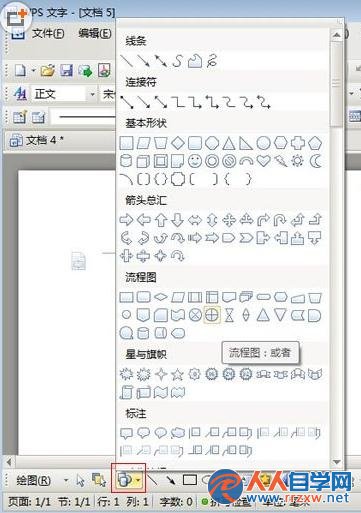
Task: Save document with floppy disk icon
Action: pyautogui.click(x=66, y=71)
